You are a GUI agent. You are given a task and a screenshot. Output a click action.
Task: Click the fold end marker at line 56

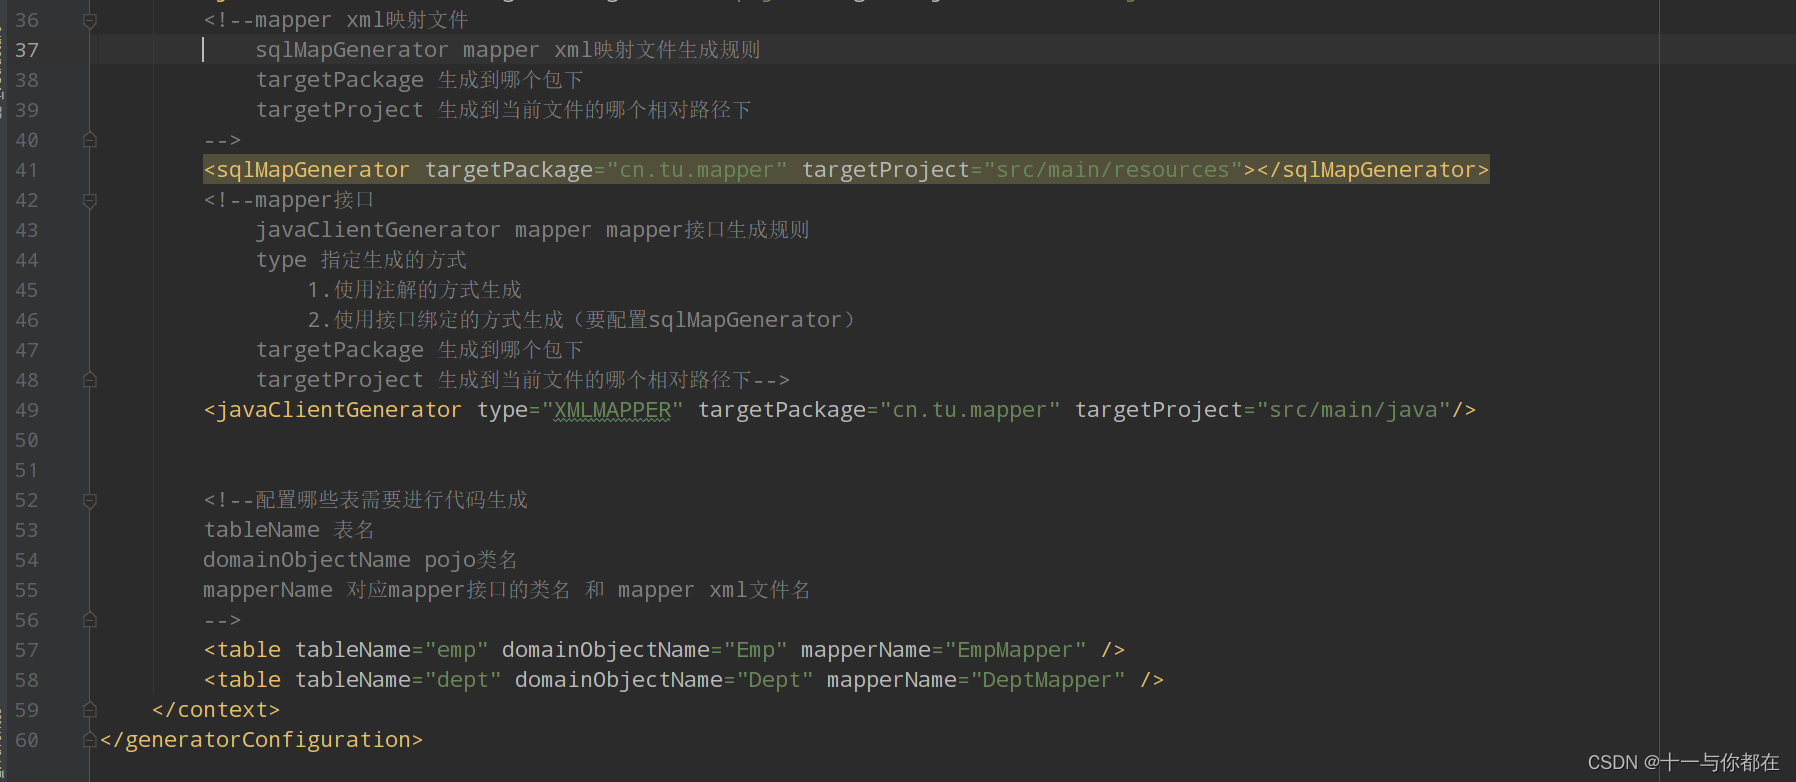tap(89, 620)
